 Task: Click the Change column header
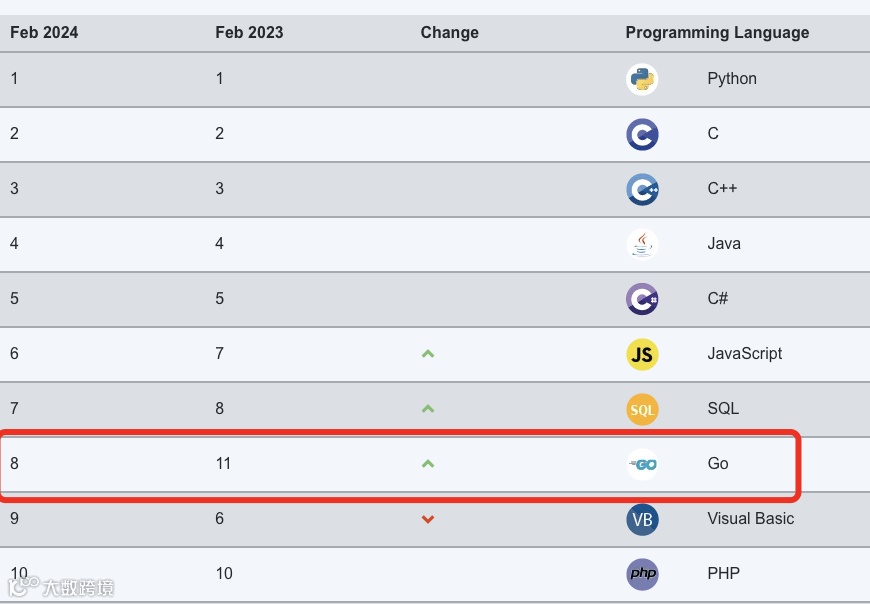coord(449,32)
